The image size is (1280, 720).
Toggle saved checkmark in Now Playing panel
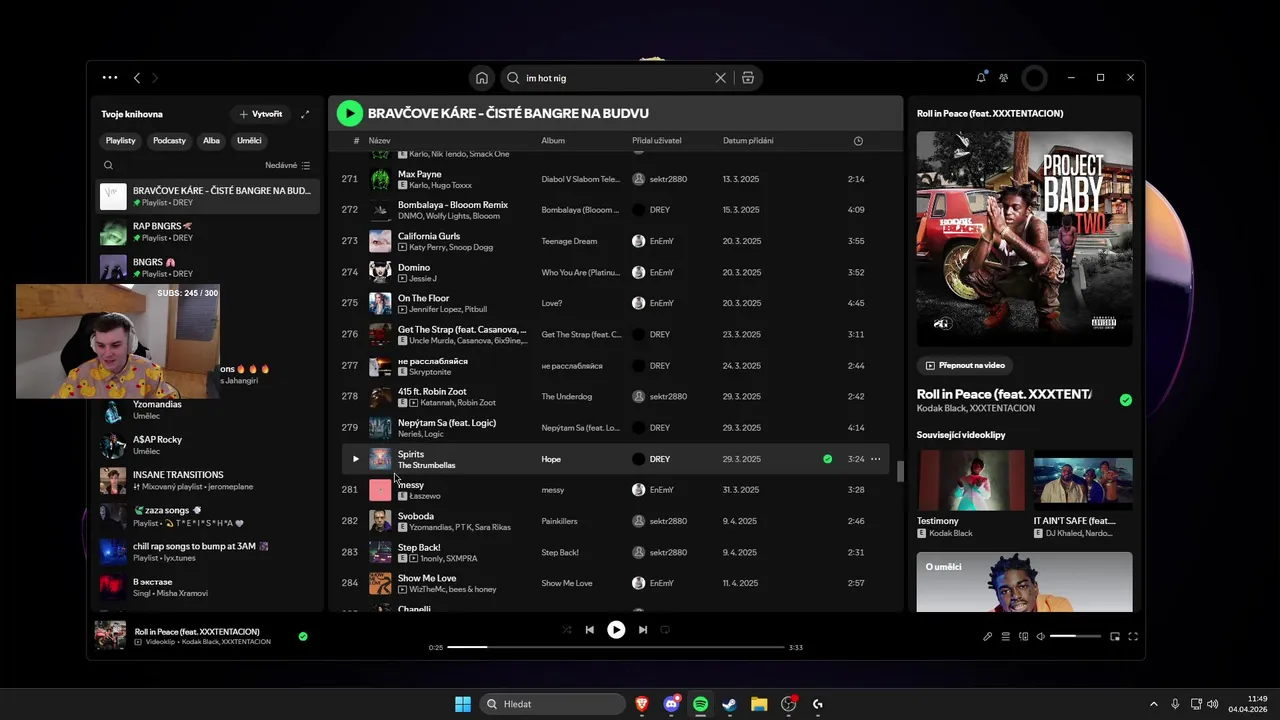coord(1126,400)
